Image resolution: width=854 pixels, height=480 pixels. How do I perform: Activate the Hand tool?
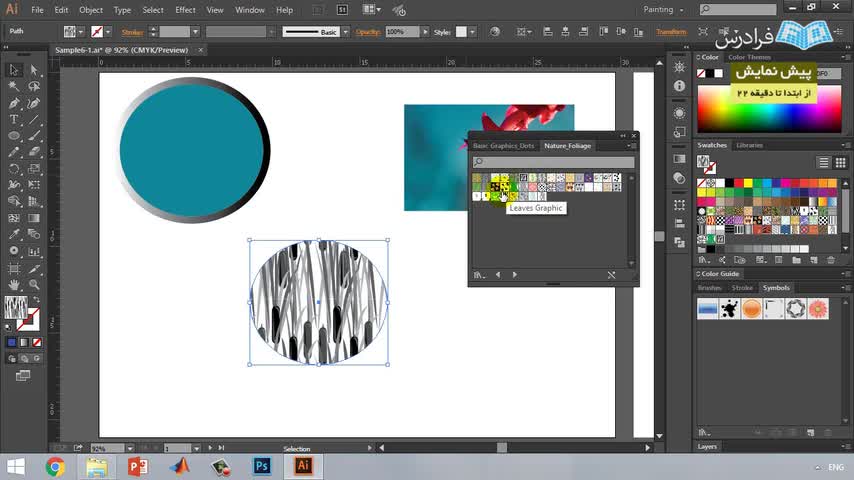tap(14, 284)
